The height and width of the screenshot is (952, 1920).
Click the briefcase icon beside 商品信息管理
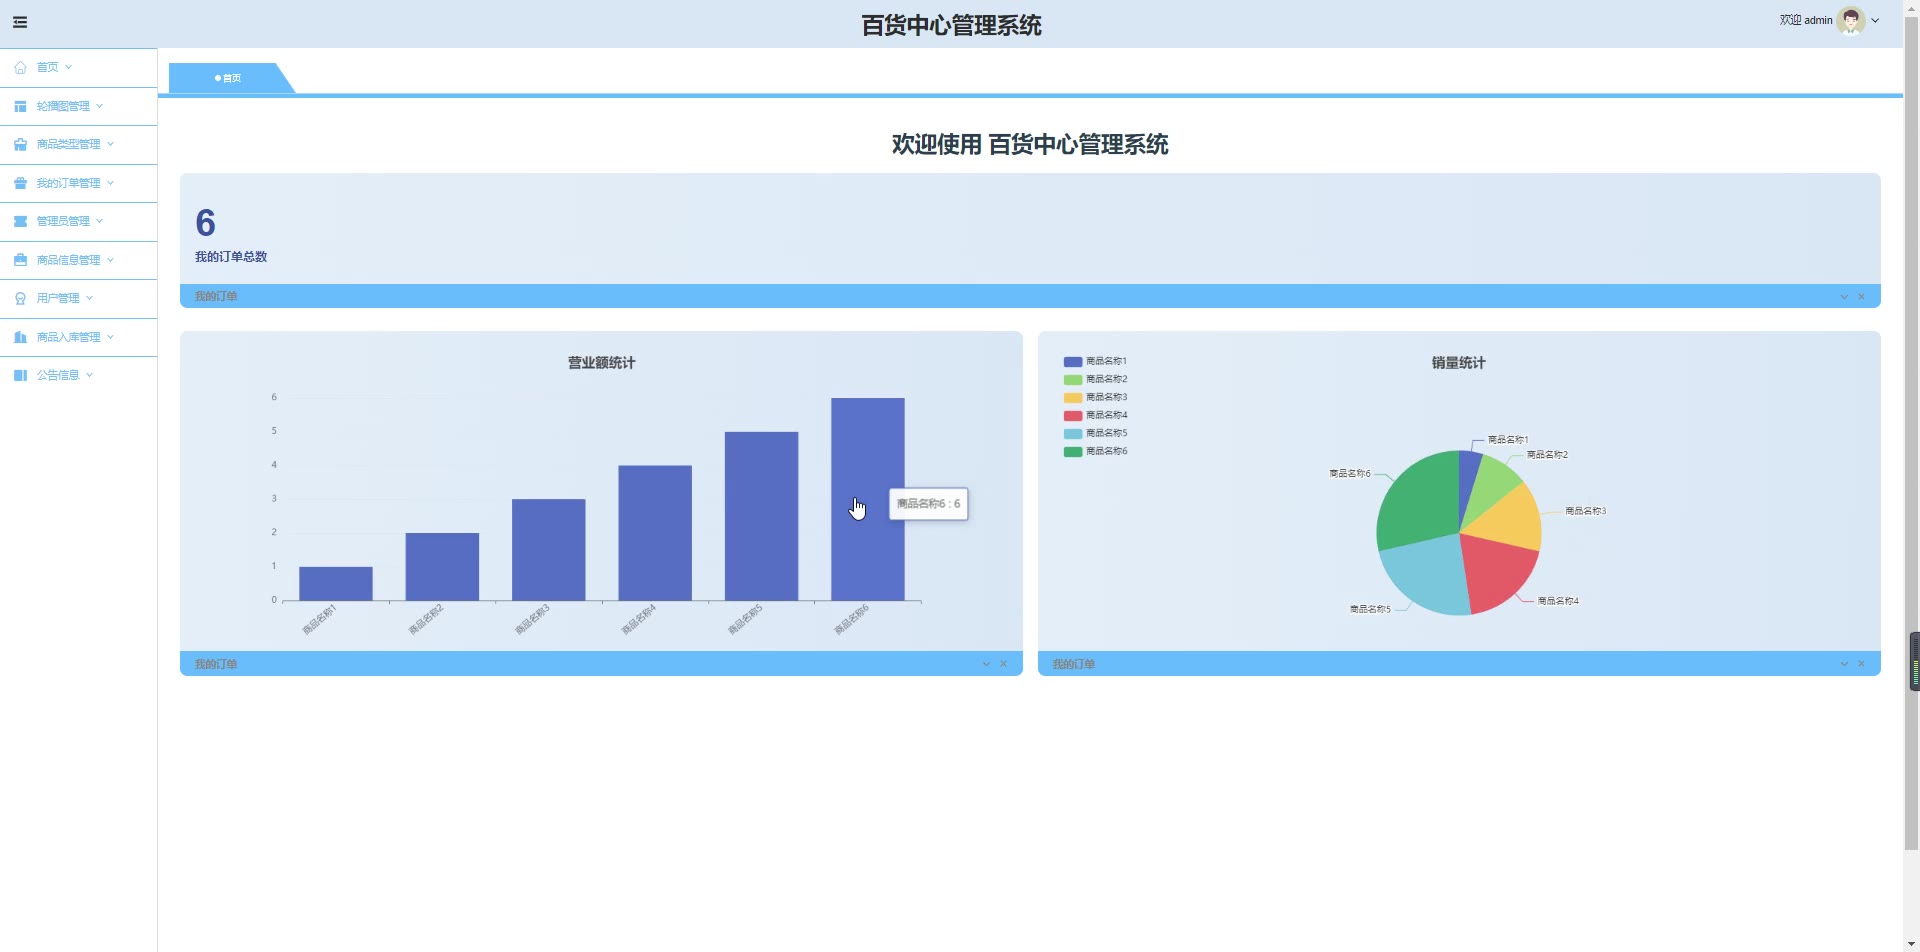[x=20, y=260]
